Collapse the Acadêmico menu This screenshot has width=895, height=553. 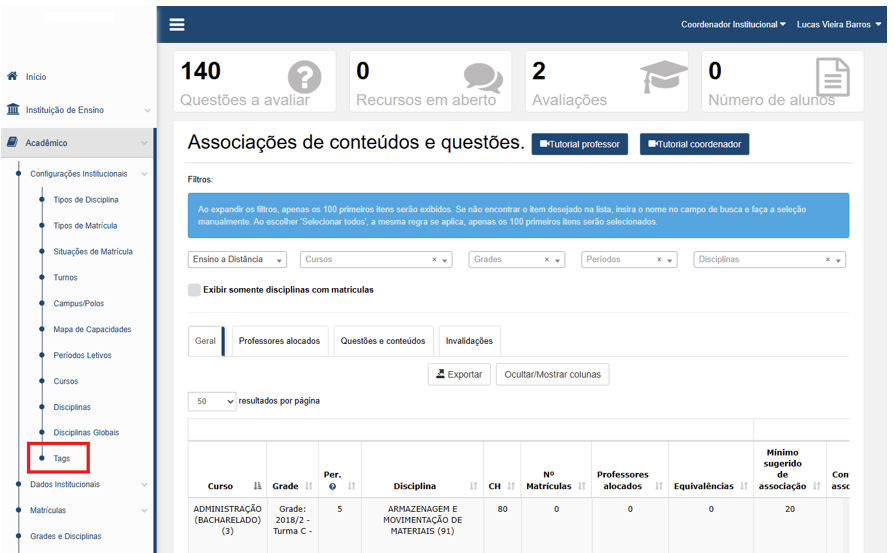(x=144, y=143)
